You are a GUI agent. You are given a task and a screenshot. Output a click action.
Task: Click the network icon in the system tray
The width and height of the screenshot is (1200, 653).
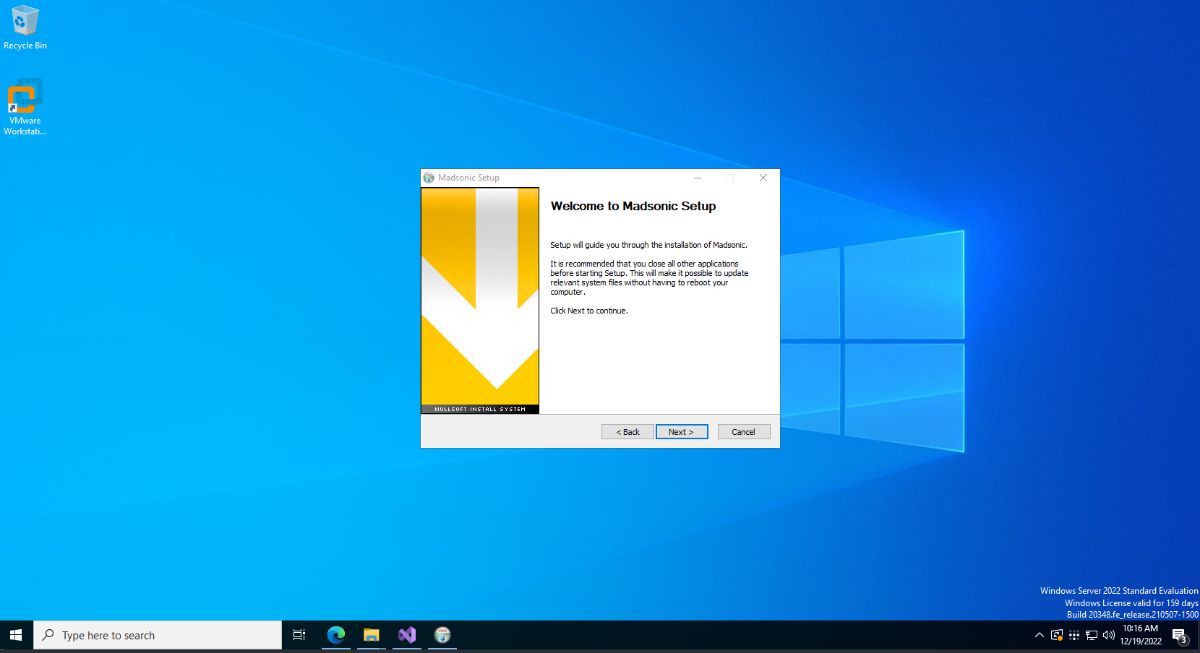coord(1090,635)
